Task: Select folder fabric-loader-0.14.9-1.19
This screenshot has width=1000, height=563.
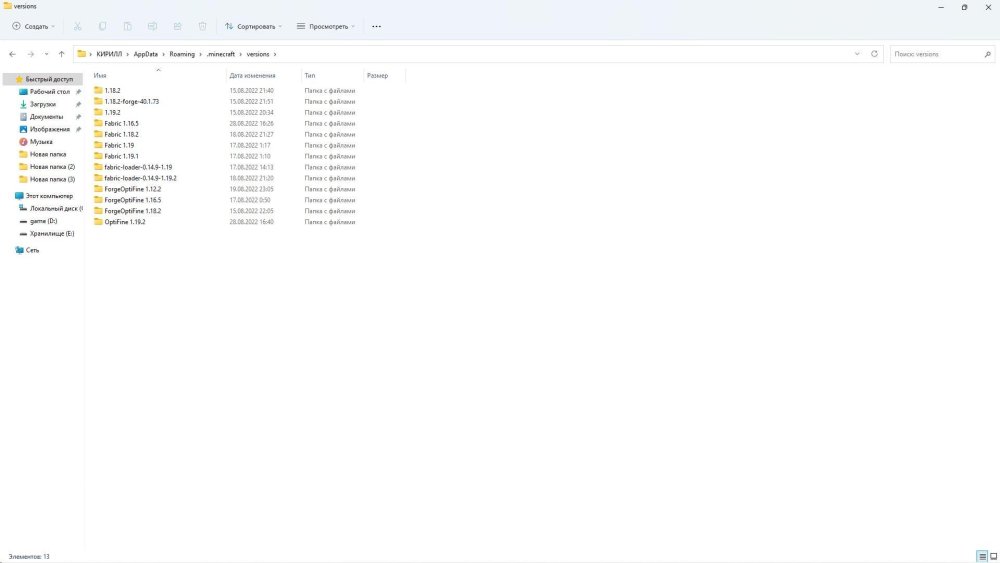Action: click(x=138, y=167)
